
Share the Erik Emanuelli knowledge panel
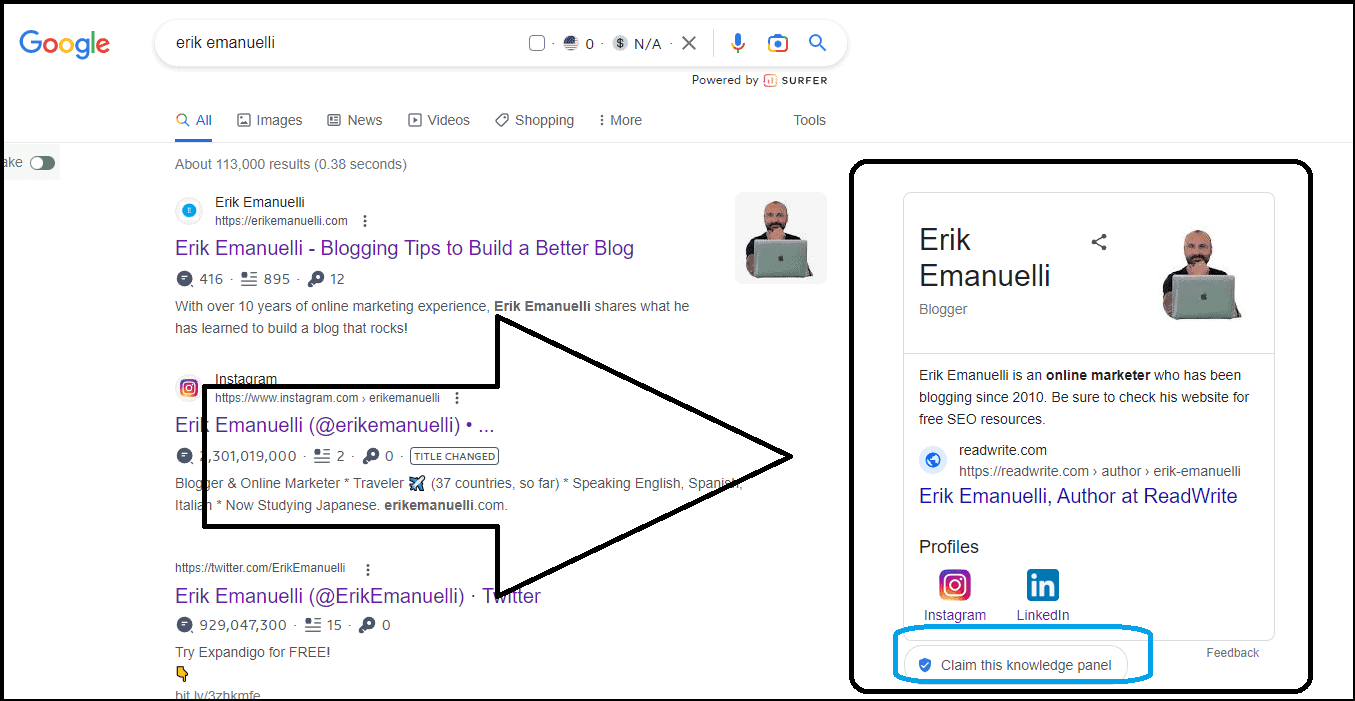click(1099, 242)
